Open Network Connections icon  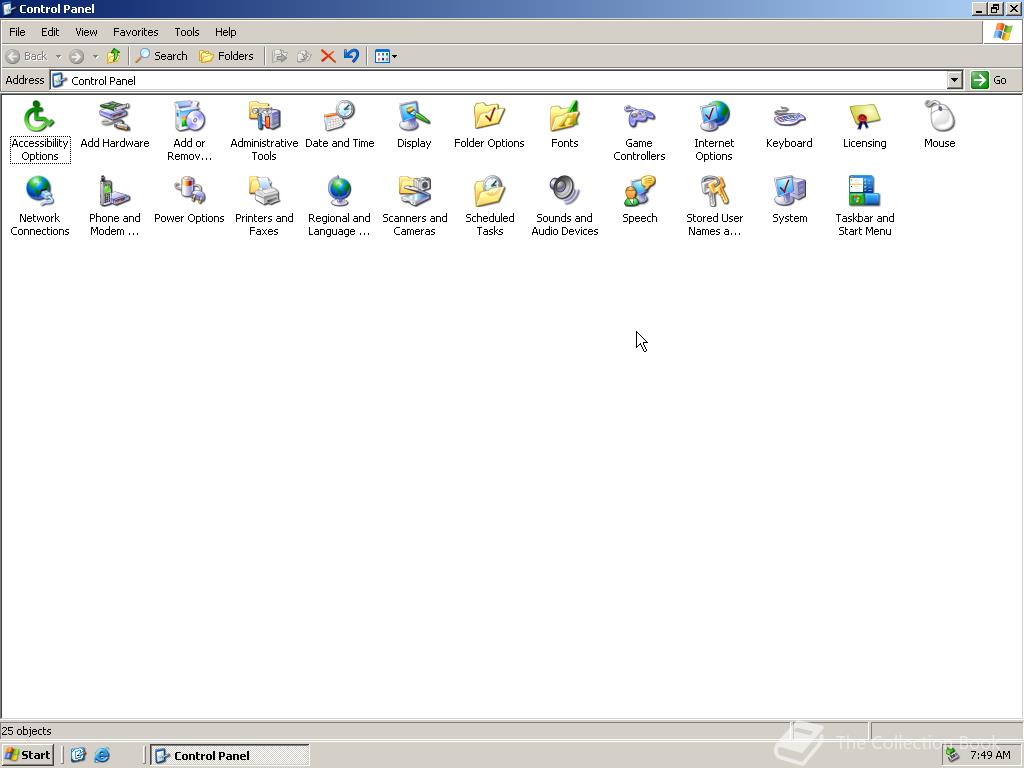(x=40, y=206)
